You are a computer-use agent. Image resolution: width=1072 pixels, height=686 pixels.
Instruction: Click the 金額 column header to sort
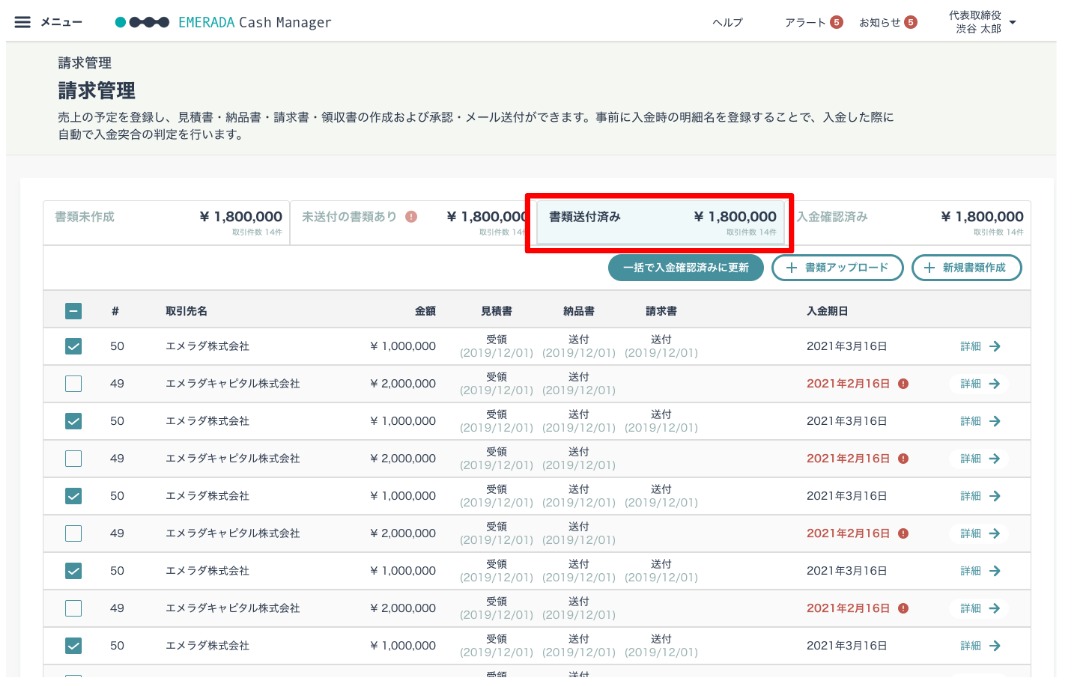(x=425, y=311)
